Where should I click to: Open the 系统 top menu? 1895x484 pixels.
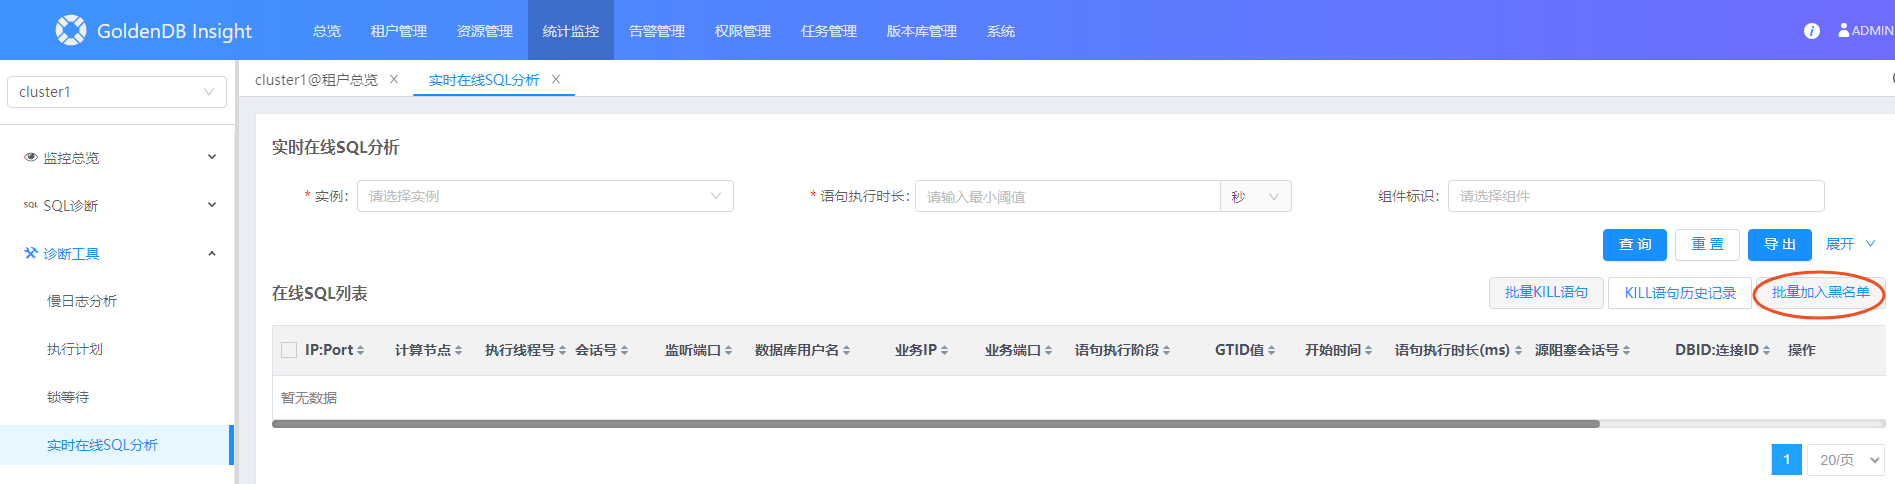[x=1001, y=31]
